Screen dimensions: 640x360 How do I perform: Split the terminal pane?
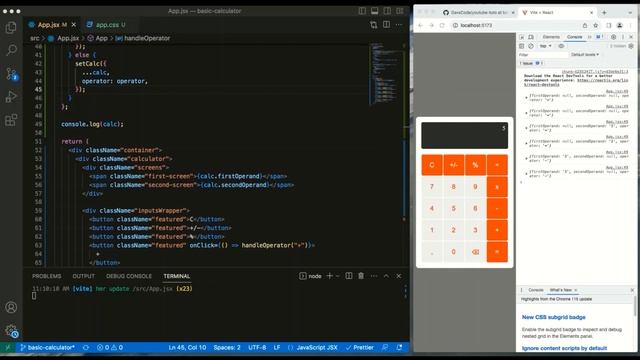[x=349, y=276]
